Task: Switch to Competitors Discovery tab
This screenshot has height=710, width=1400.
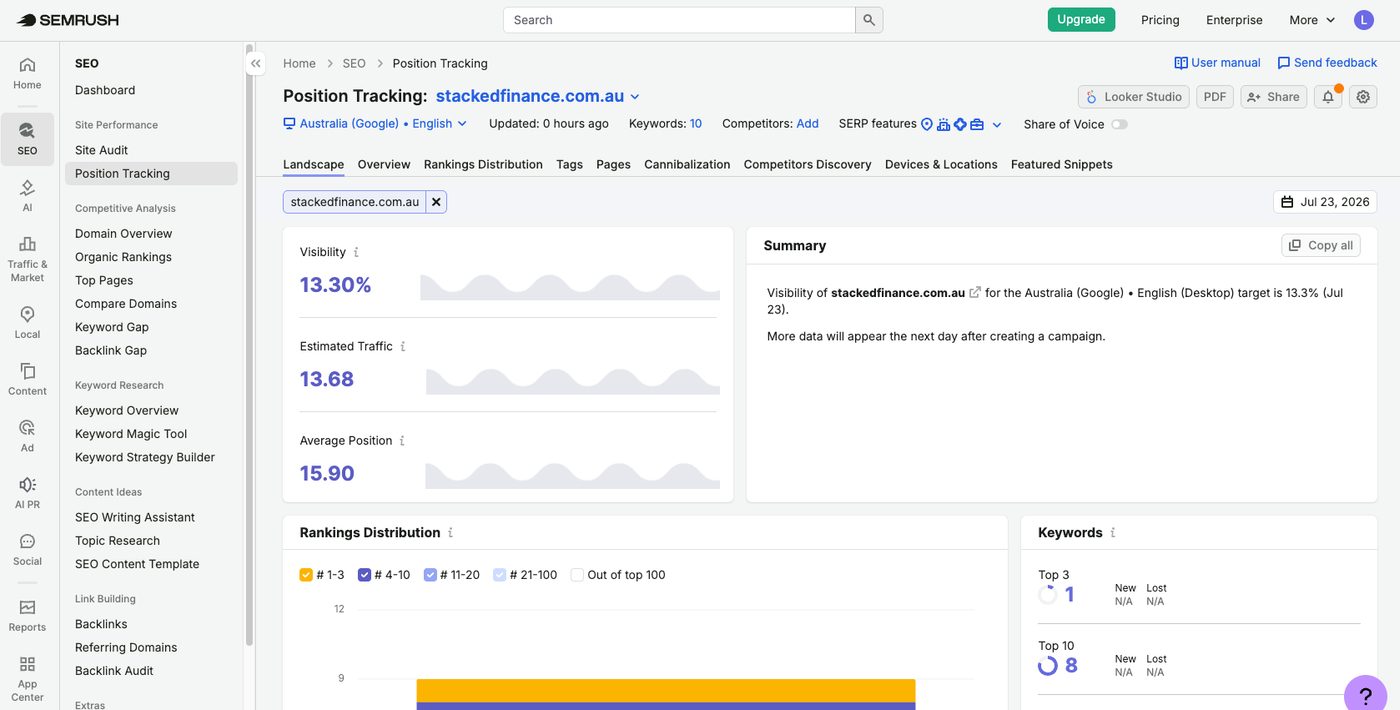Action: 807,164
